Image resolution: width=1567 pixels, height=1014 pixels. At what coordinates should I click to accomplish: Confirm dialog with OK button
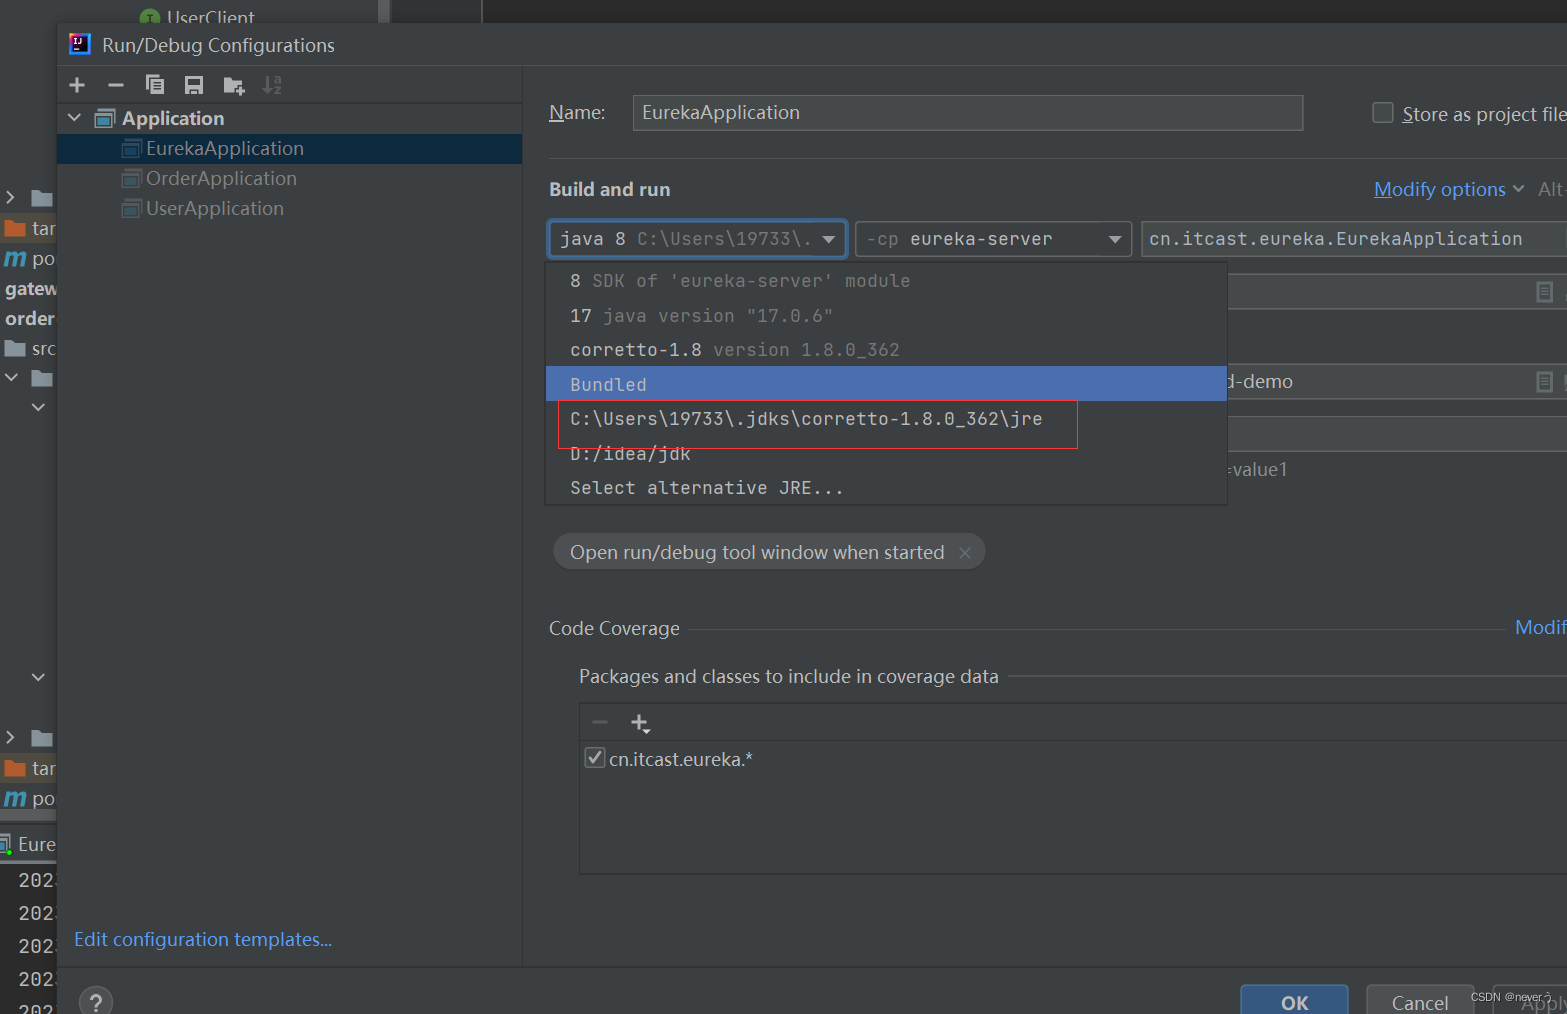(x=1294, y=1001)
